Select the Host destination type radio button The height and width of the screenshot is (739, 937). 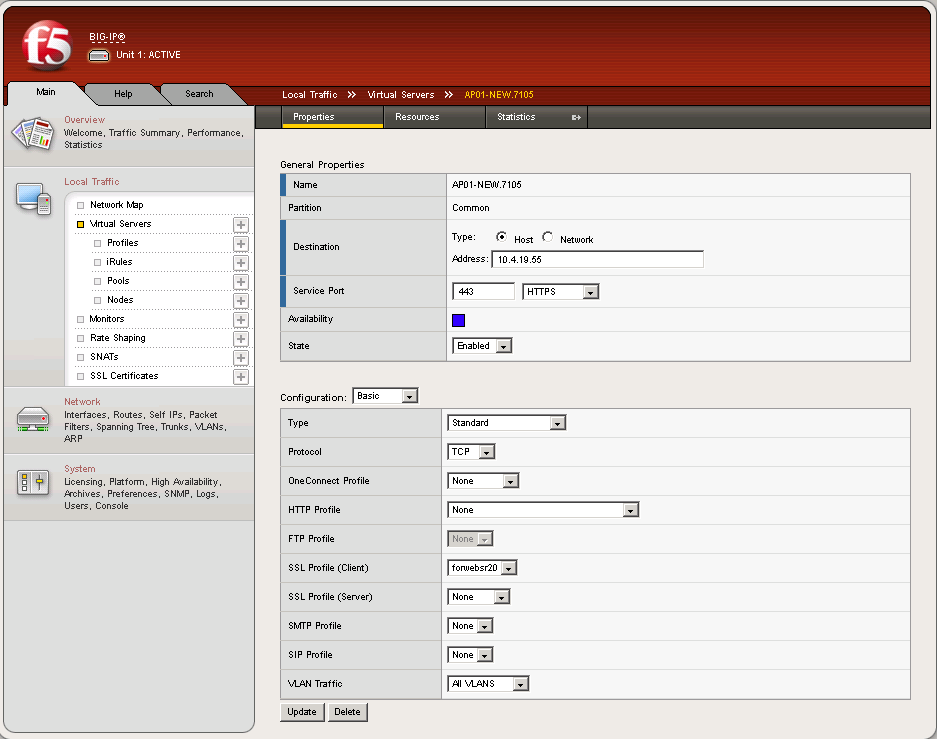click(502, 238)
